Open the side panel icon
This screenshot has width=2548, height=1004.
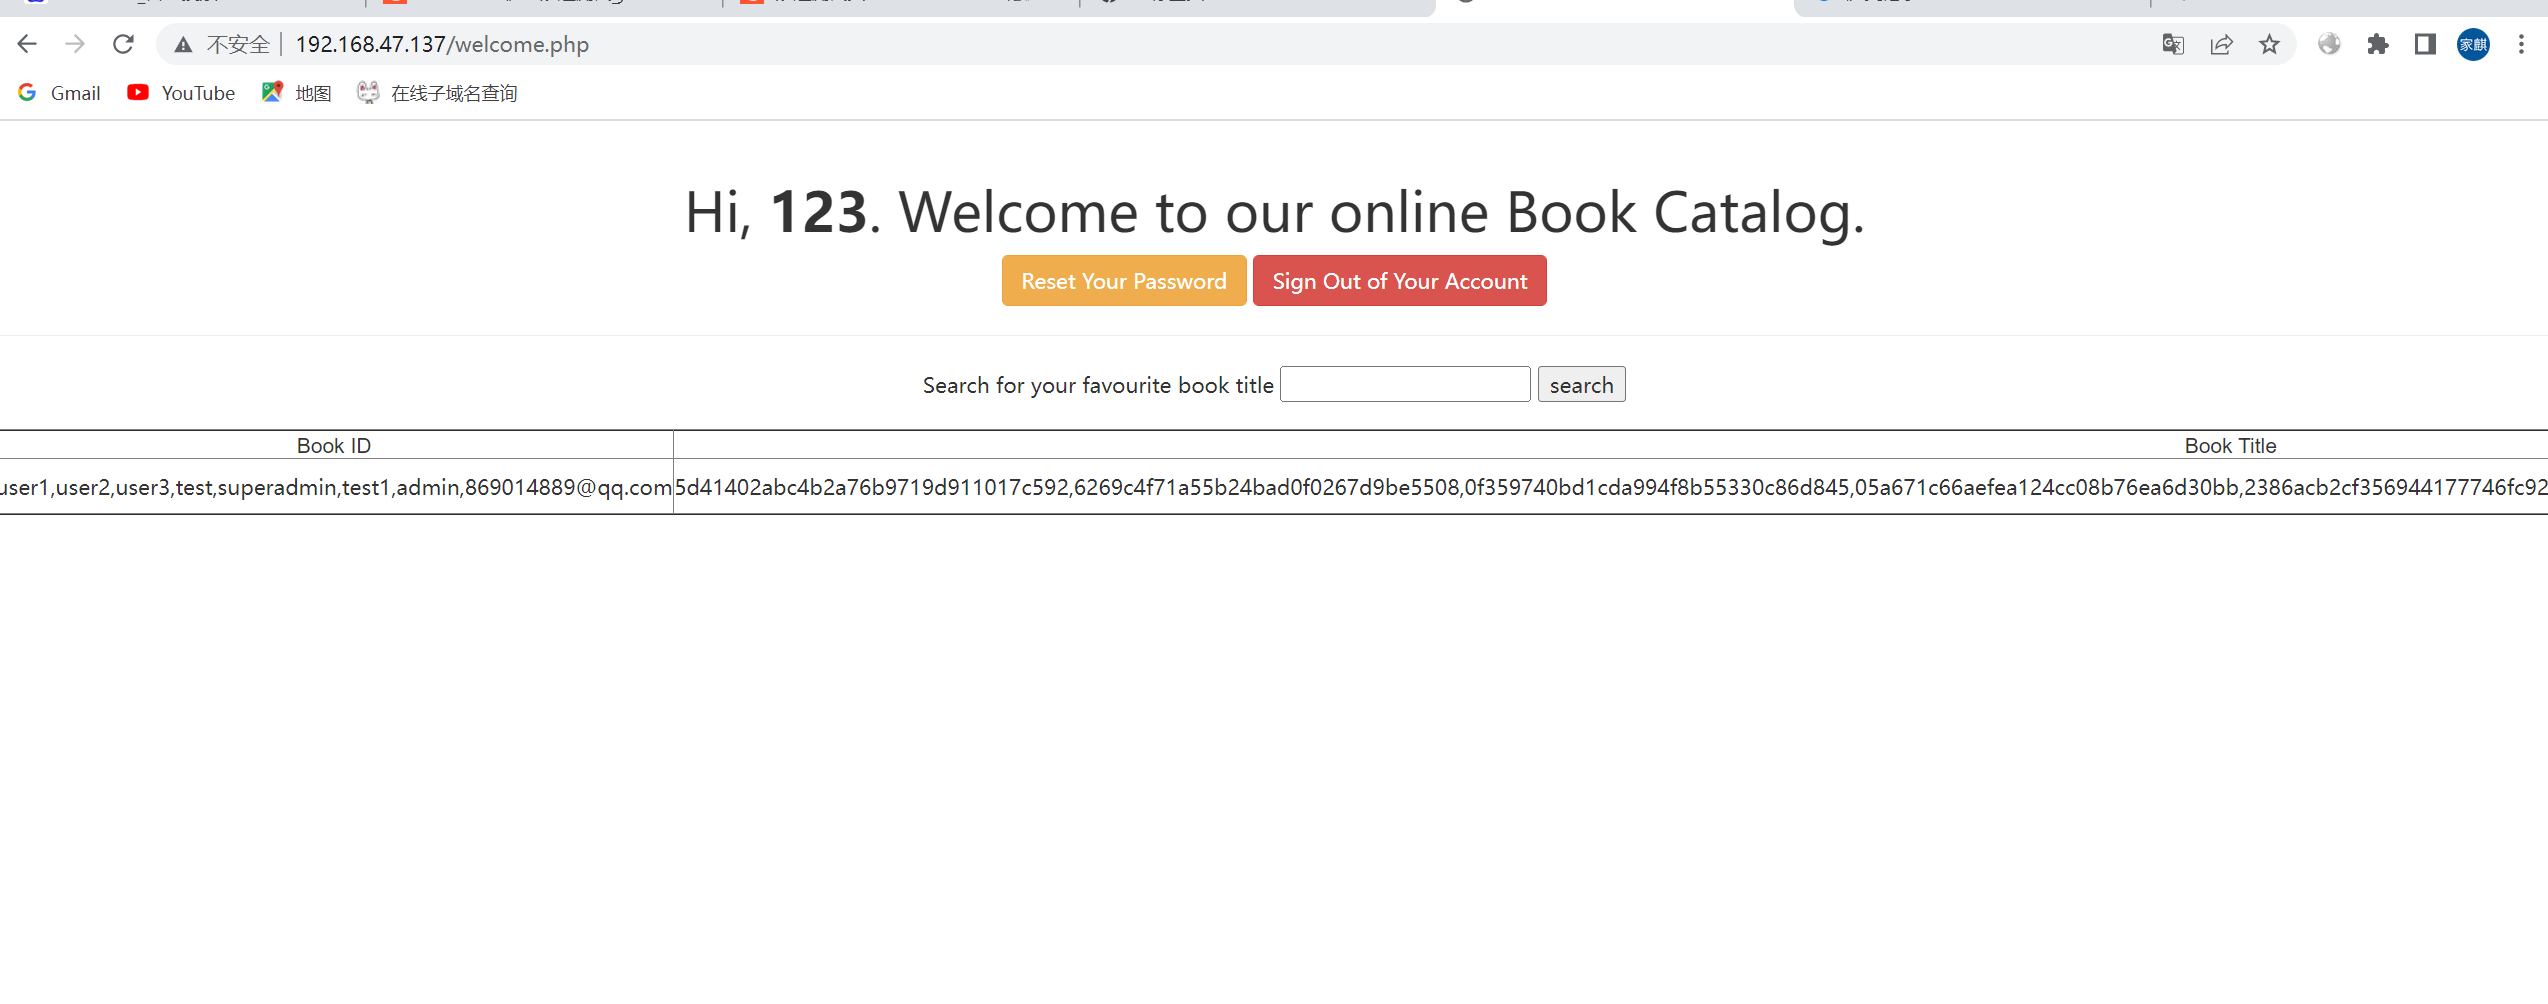[x=2424, y=44]
